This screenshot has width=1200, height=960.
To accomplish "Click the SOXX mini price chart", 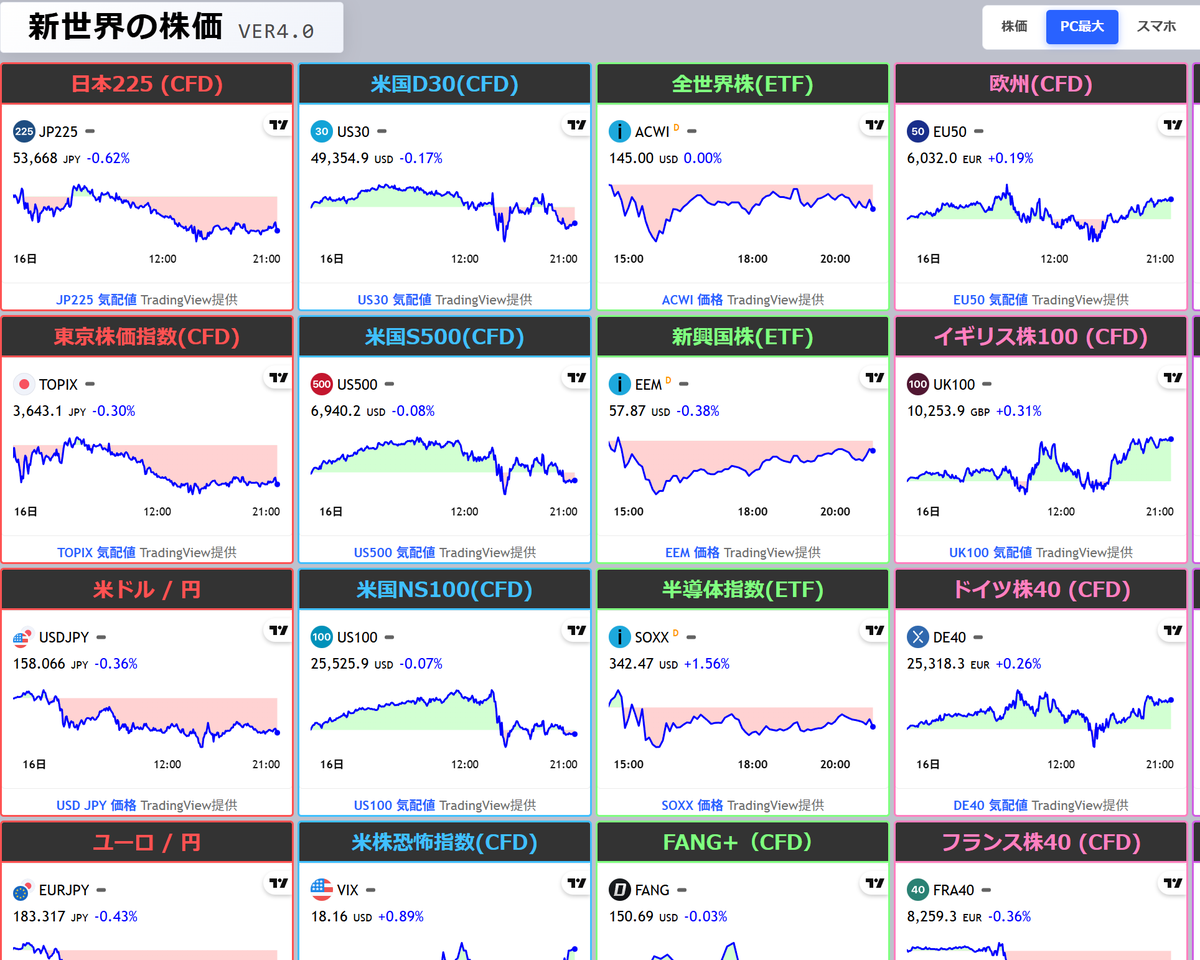I will click(742, 720).
